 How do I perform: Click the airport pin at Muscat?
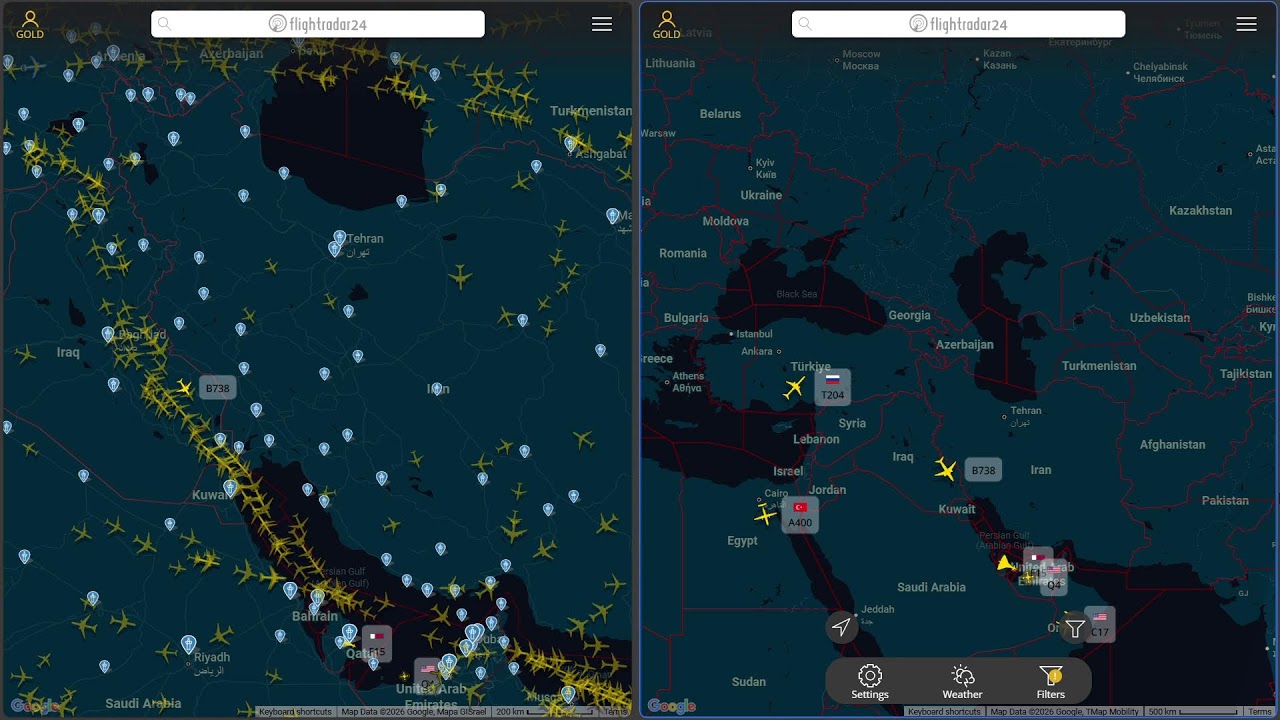click(x=568, y=694)
